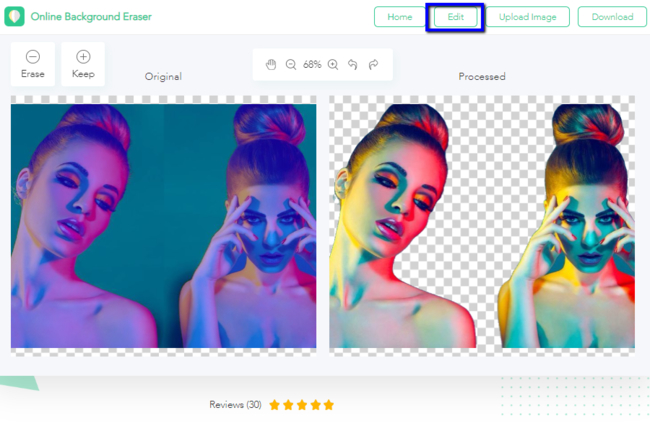
Task: Click the Original label
Action: coord(163,77)
